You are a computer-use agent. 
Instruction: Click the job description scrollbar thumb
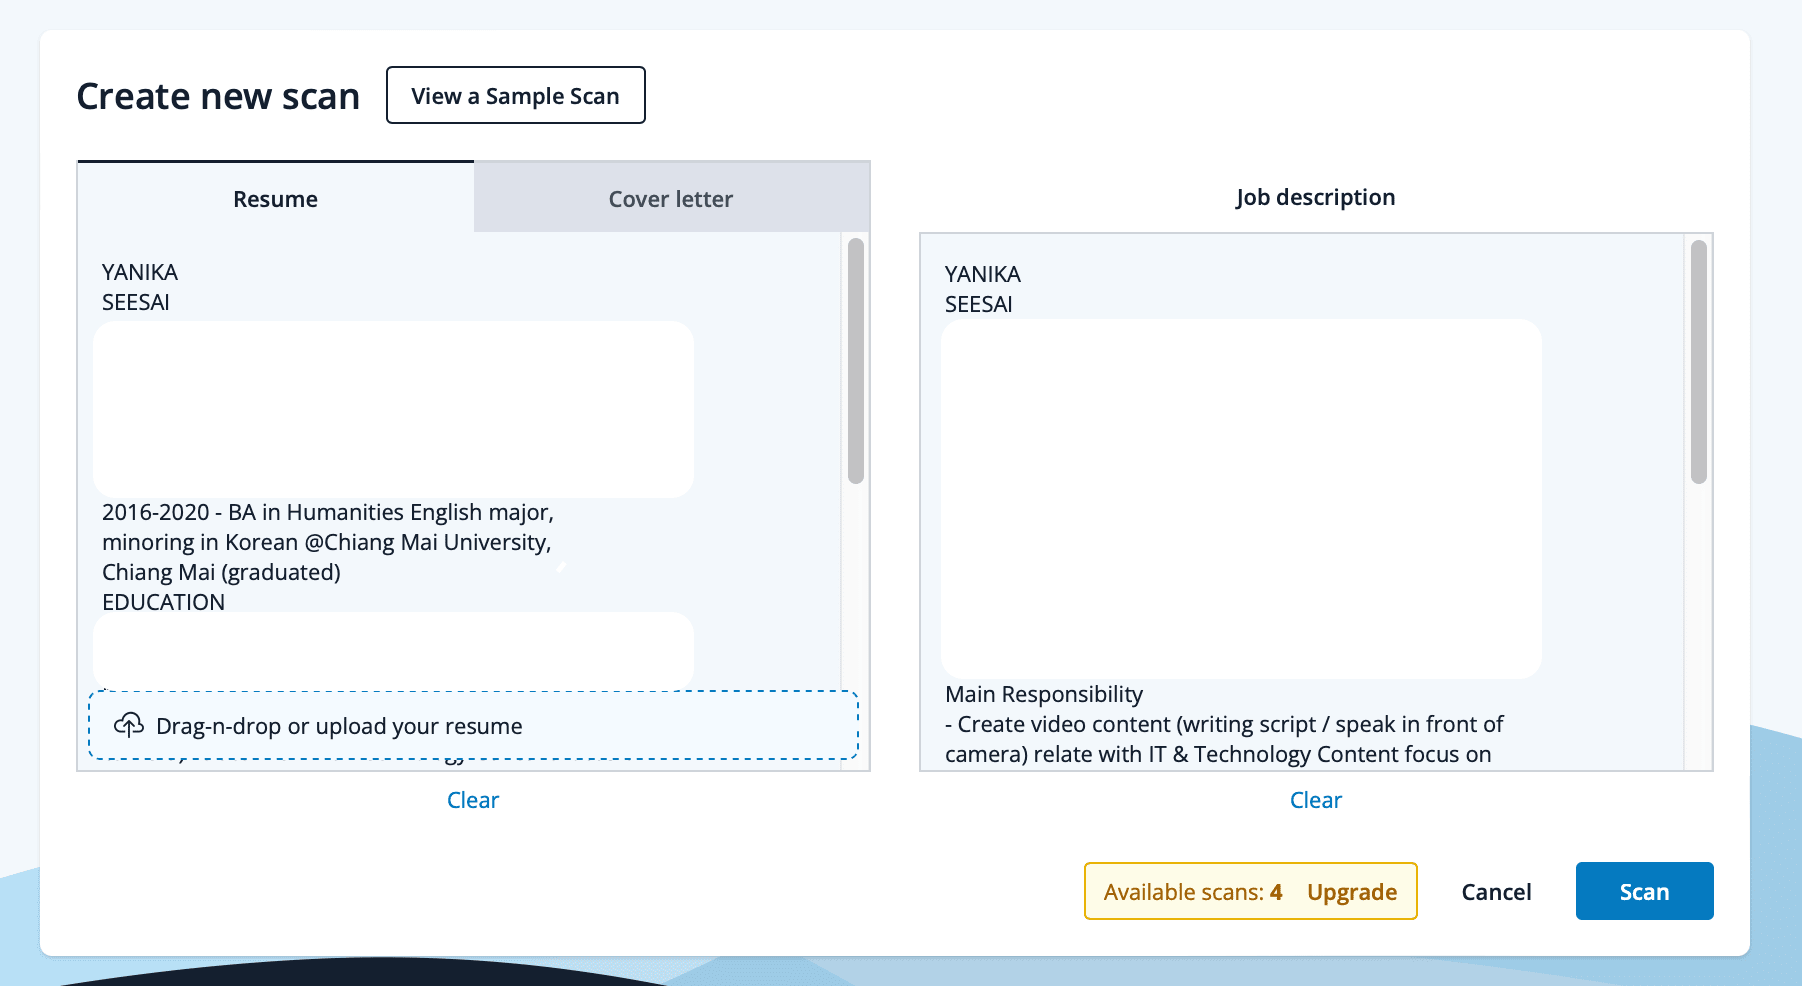[1698, 362]
